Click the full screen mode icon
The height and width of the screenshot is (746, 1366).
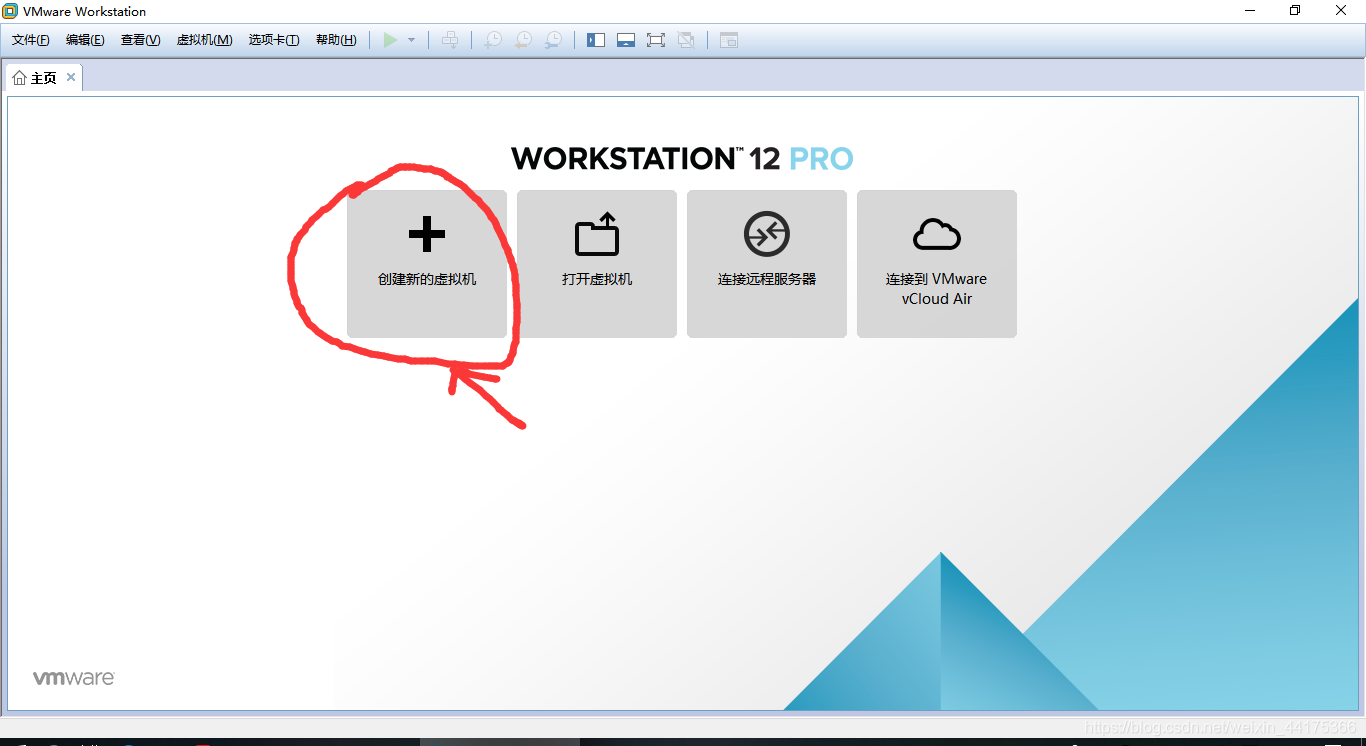[656, 40]
